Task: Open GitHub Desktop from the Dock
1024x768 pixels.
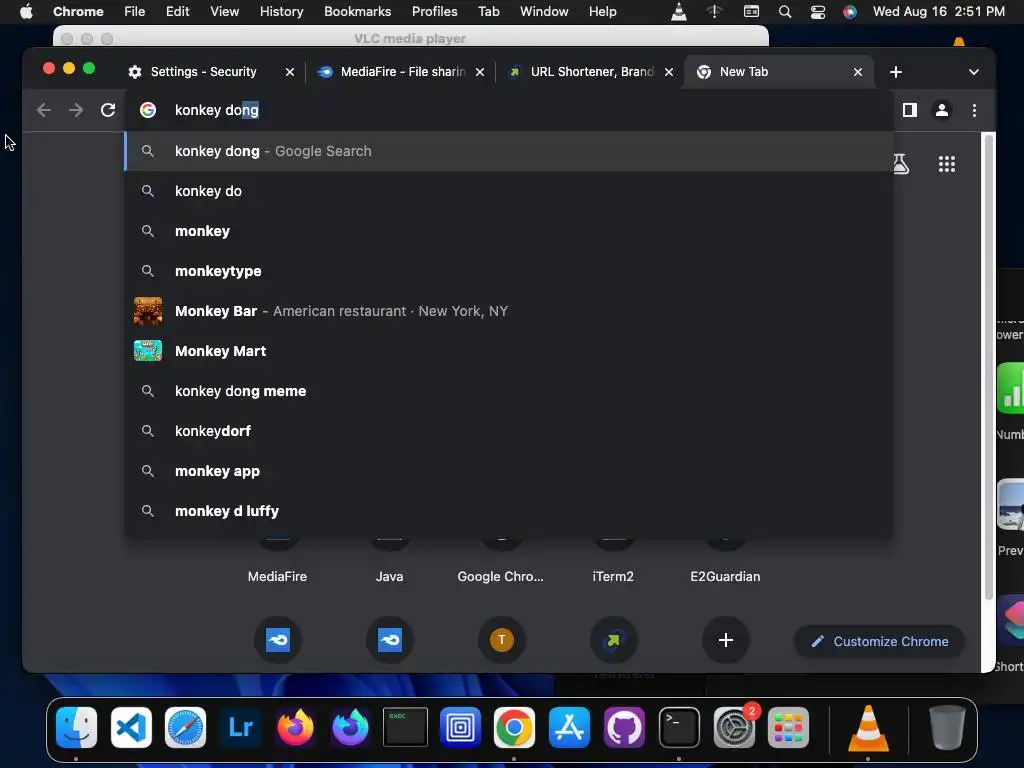Action: [x=624, y=728]
